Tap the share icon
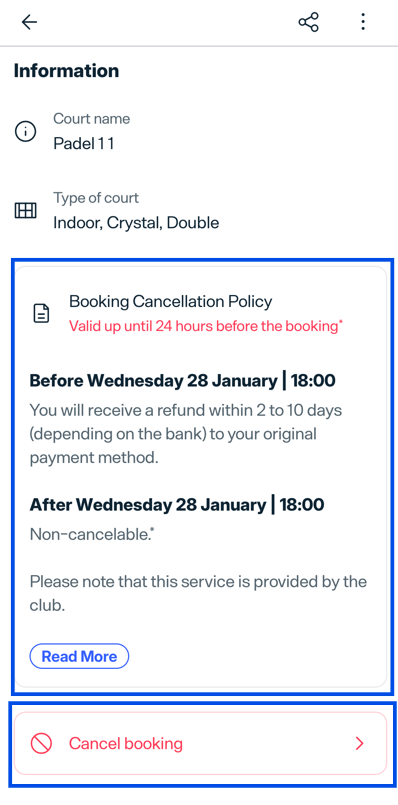Viewport: 398px width, 805px height. tap(309, 22)
